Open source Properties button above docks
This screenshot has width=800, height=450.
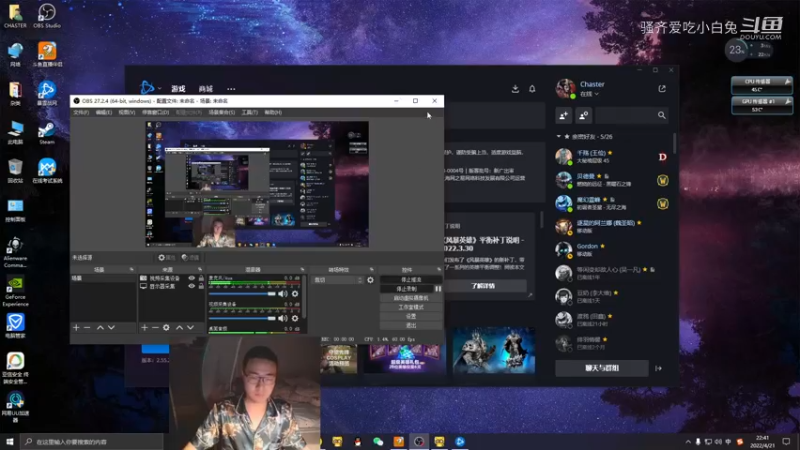pos(167,258)
